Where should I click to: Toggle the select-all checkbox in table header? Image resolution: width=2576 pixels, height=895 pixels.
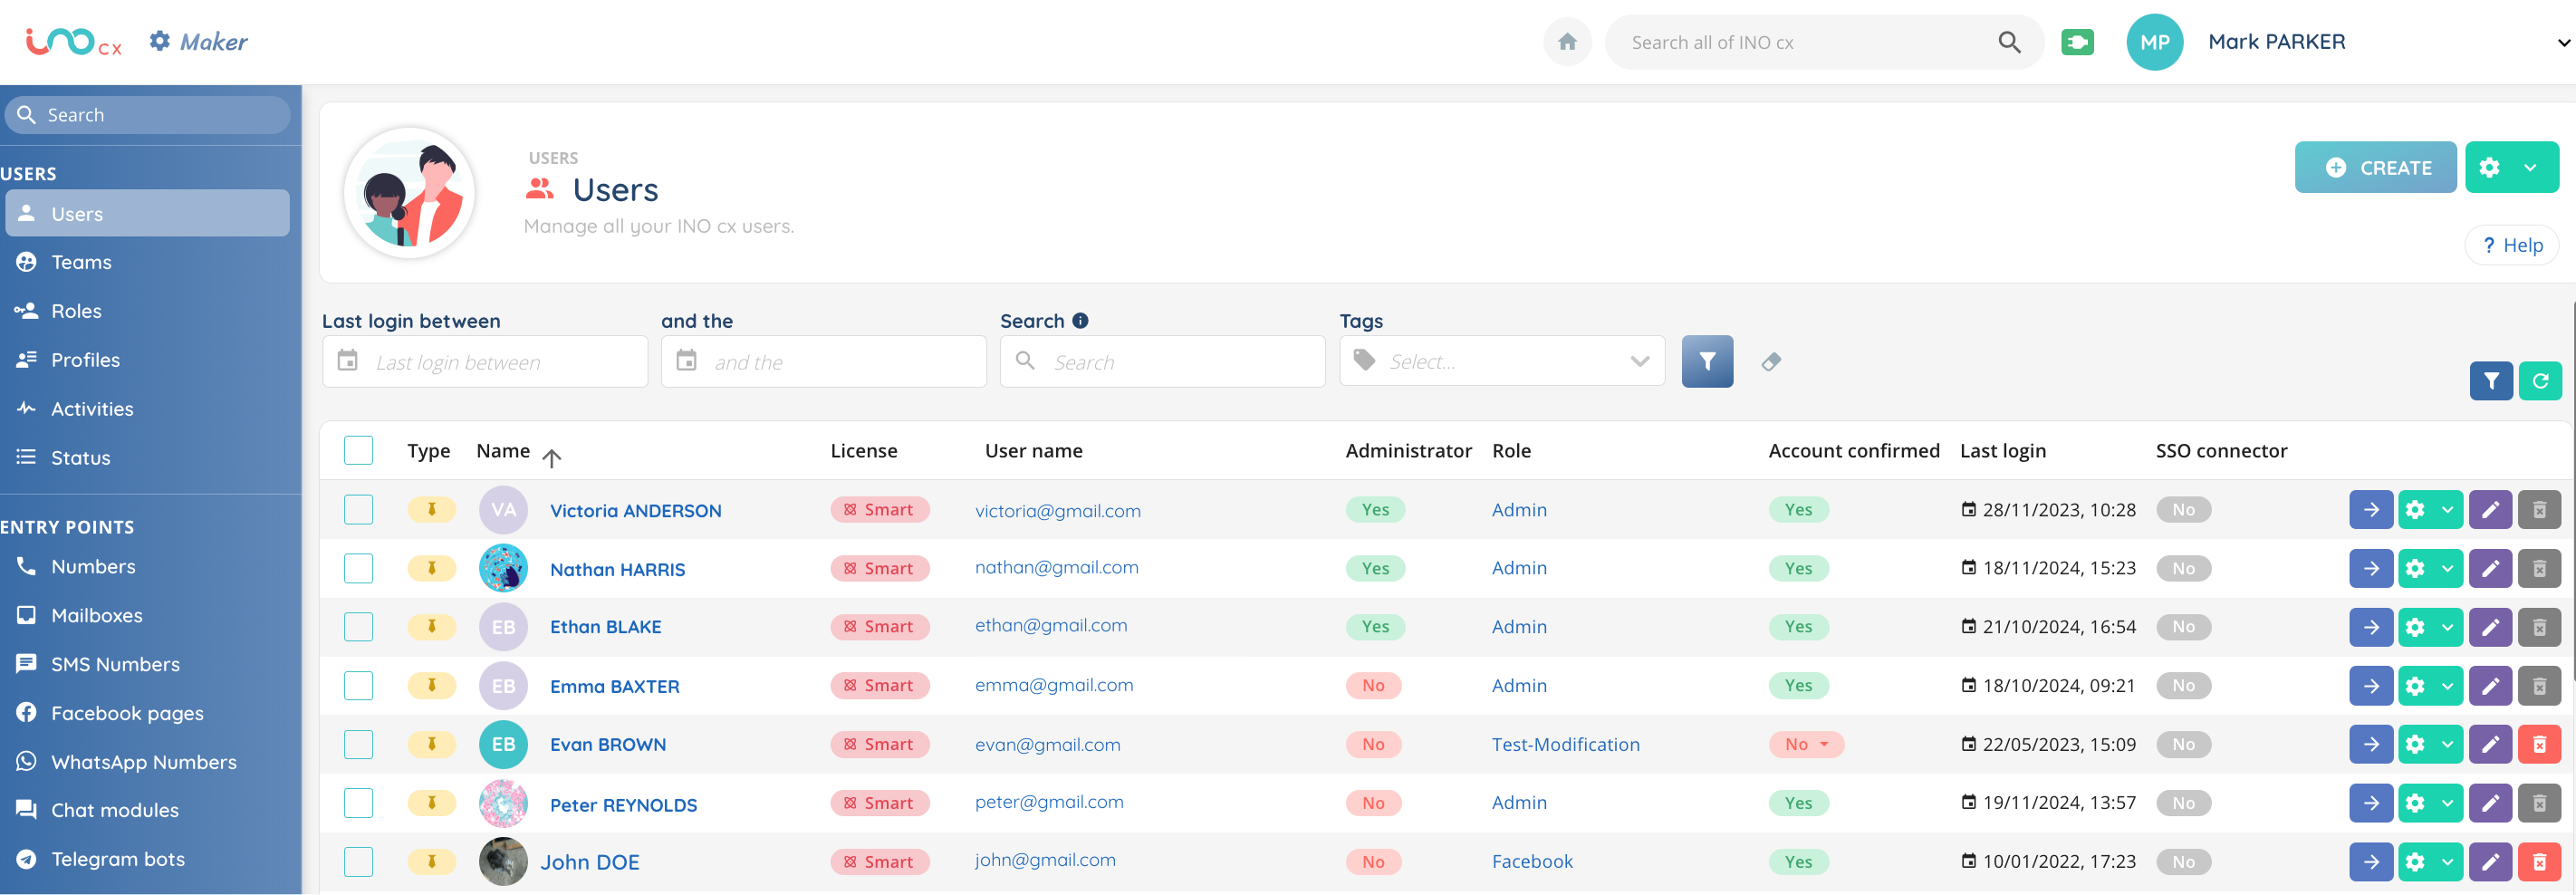coord(358,451)
